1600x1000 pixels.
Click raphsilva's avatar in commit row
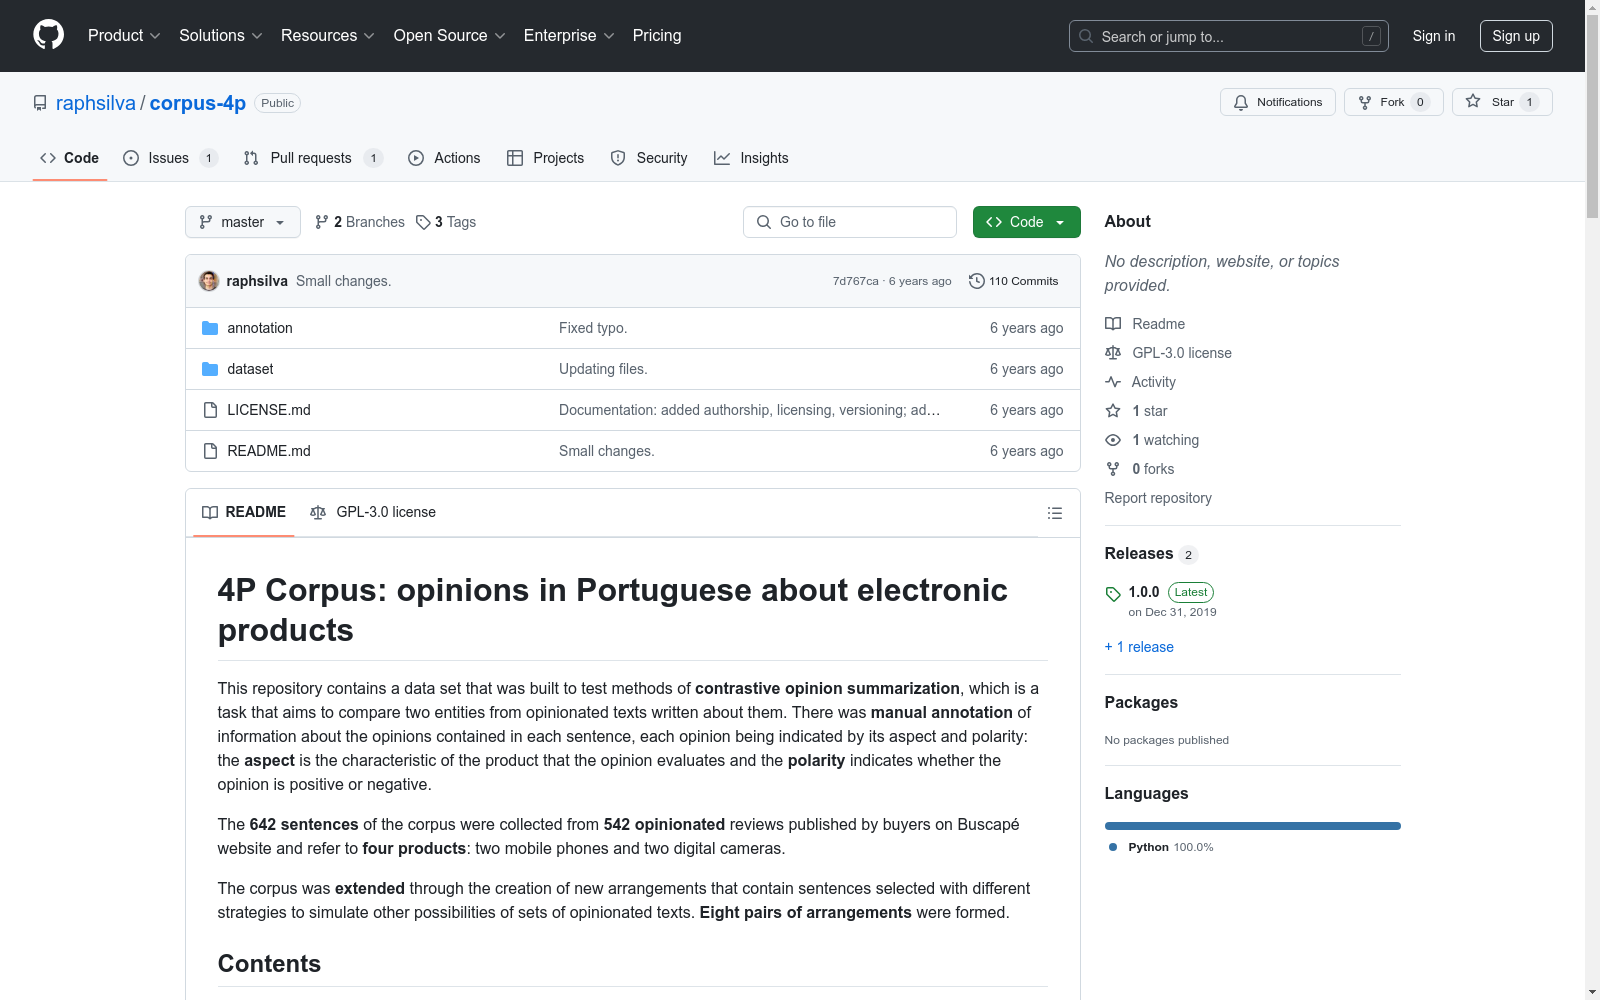coord(209,281)
